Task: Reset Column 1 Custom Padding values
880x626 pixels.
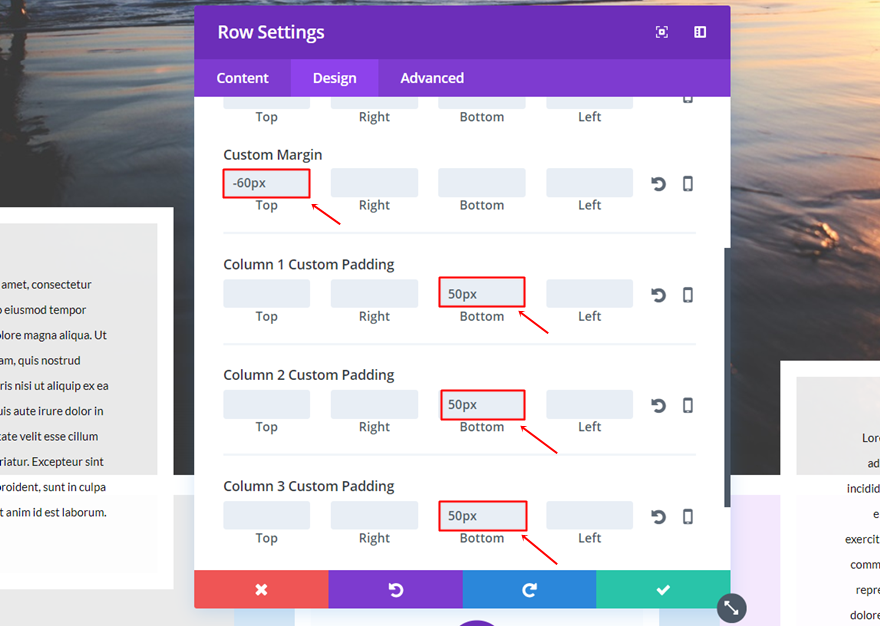Action: tap(658, 295)
